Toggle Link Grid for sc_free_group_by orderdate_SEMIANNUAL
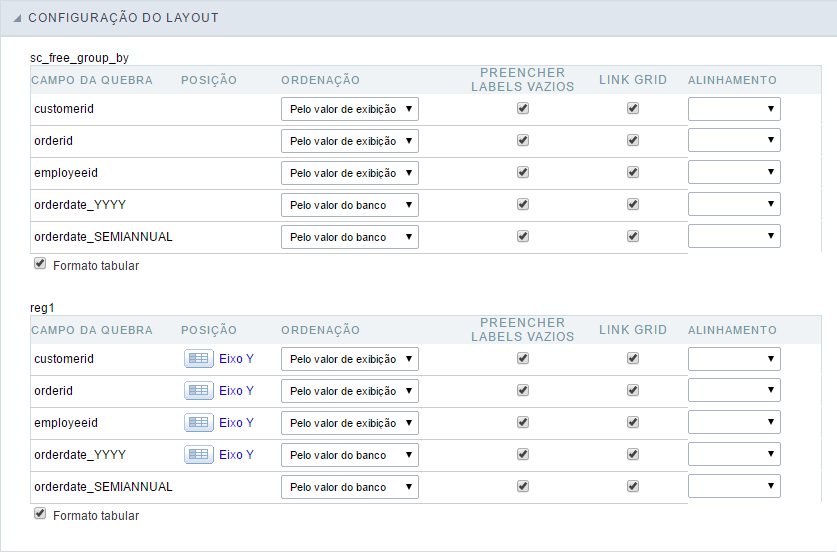This screenshot has width=837, height=552. pyautogui.click(x=633, y=236)
